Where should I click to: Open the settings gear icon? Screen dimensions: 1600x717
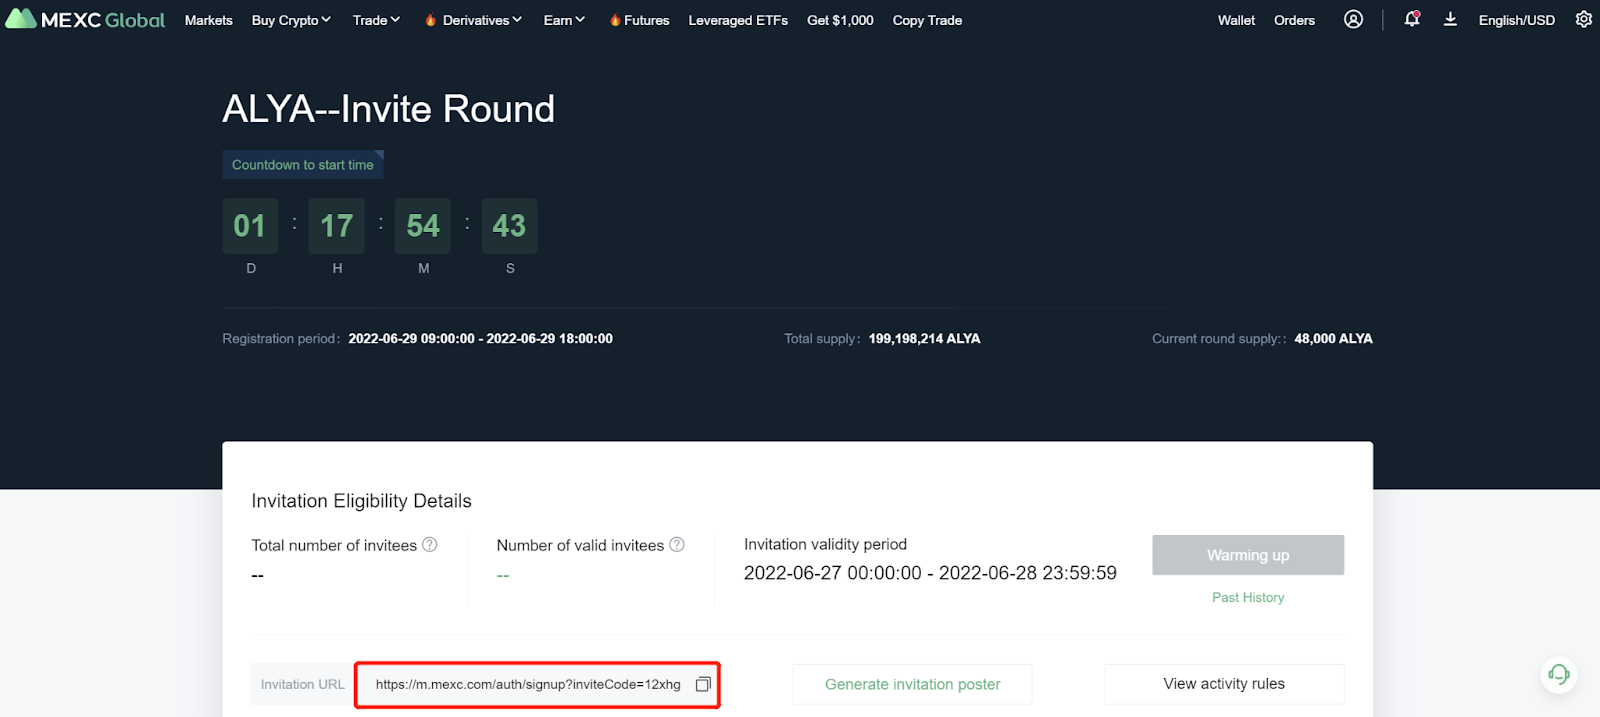[1584, 19]
